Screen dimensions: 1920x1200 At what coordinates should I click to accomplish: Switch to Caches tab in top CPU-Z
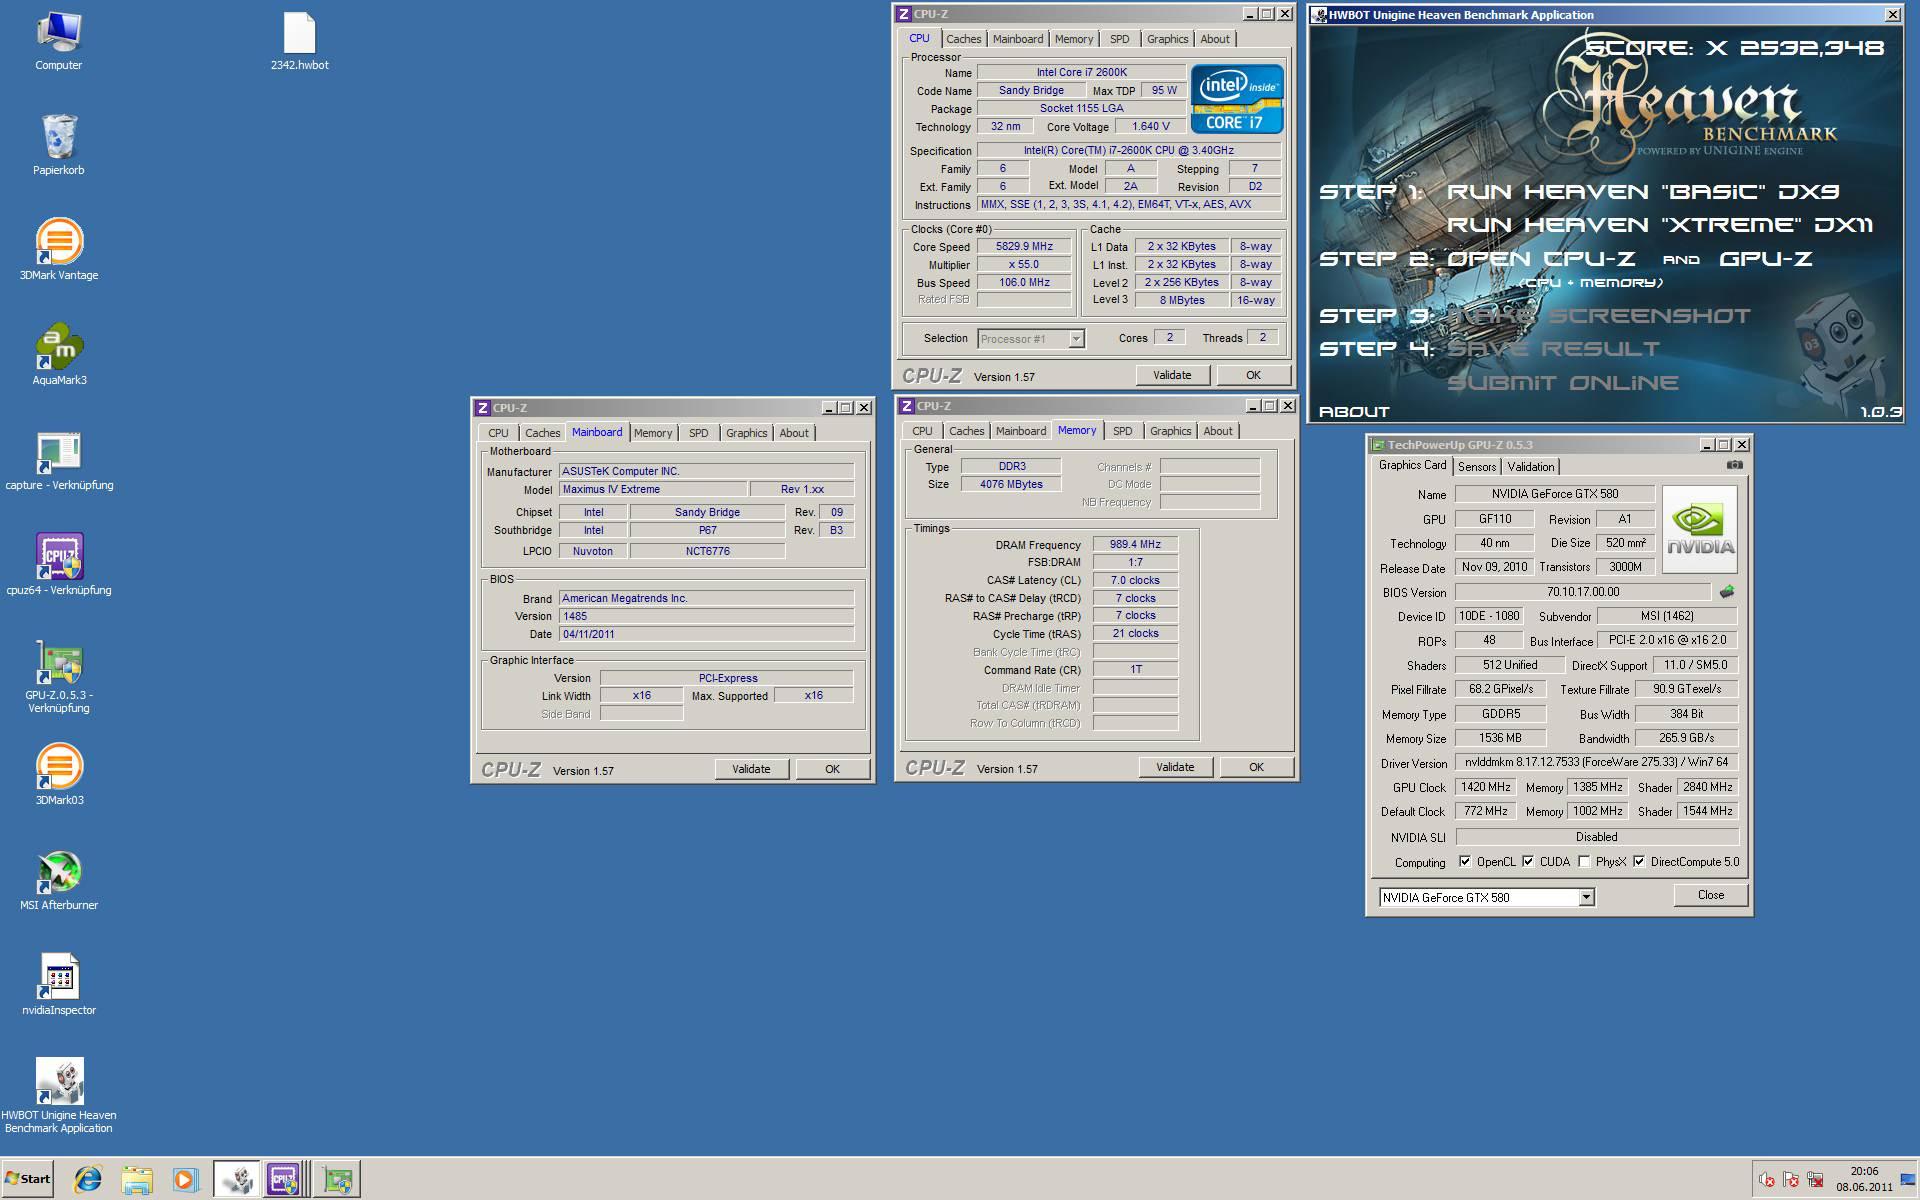[964, 39]
